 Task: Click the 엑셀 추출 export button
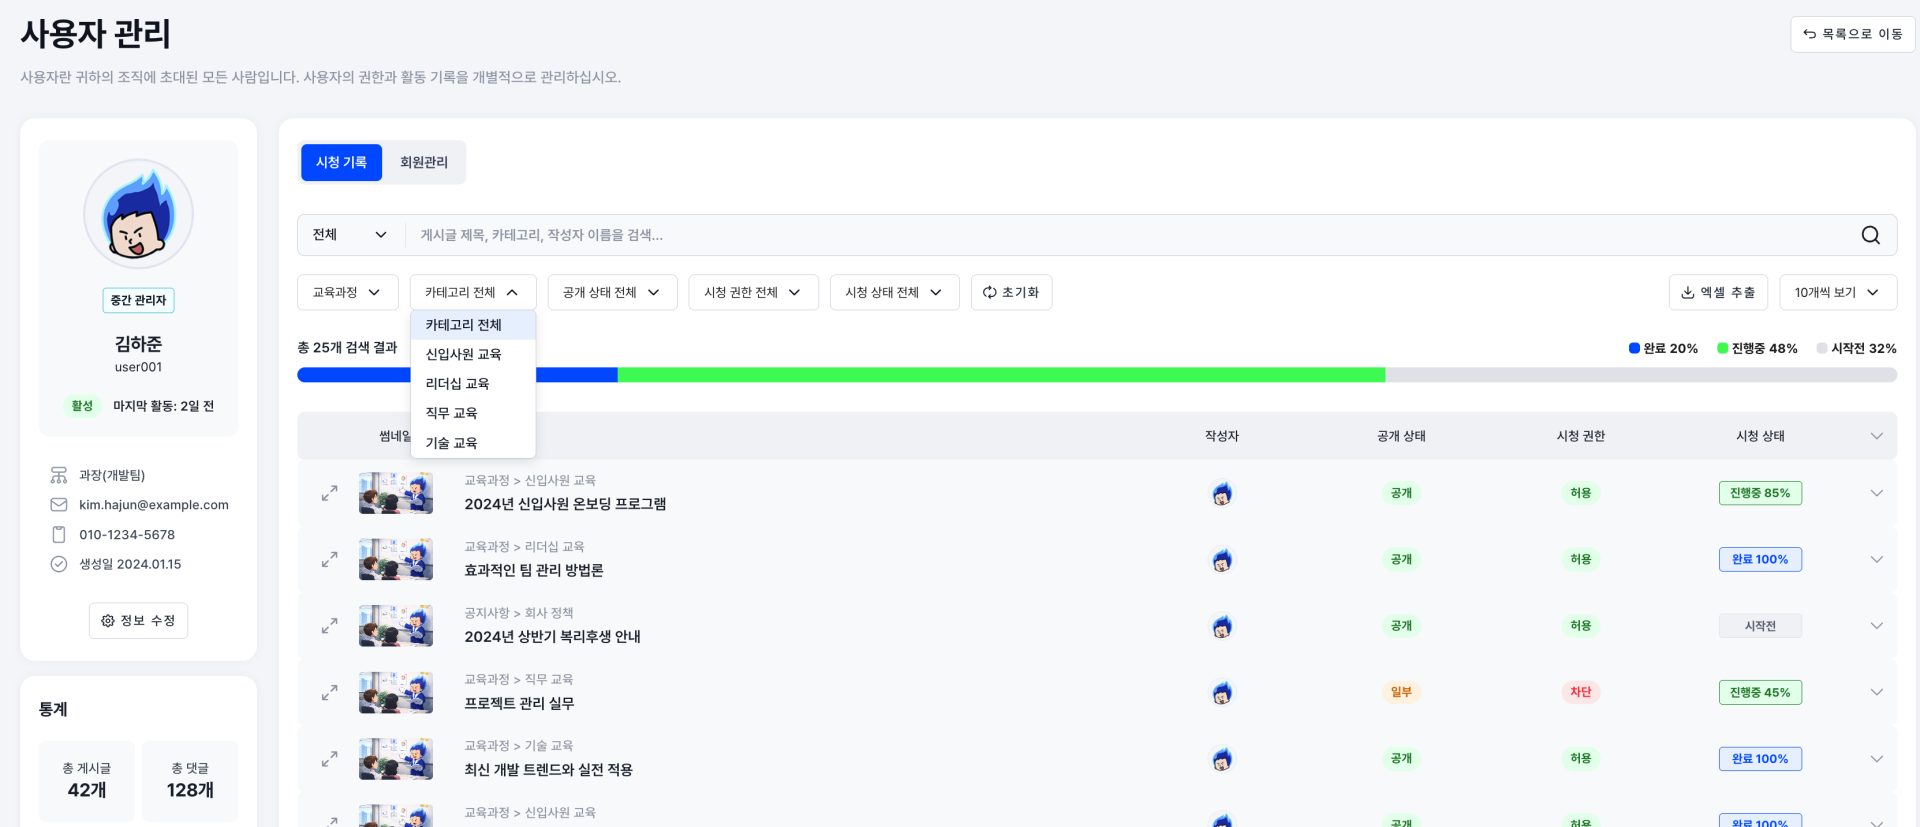point(1718,292)
